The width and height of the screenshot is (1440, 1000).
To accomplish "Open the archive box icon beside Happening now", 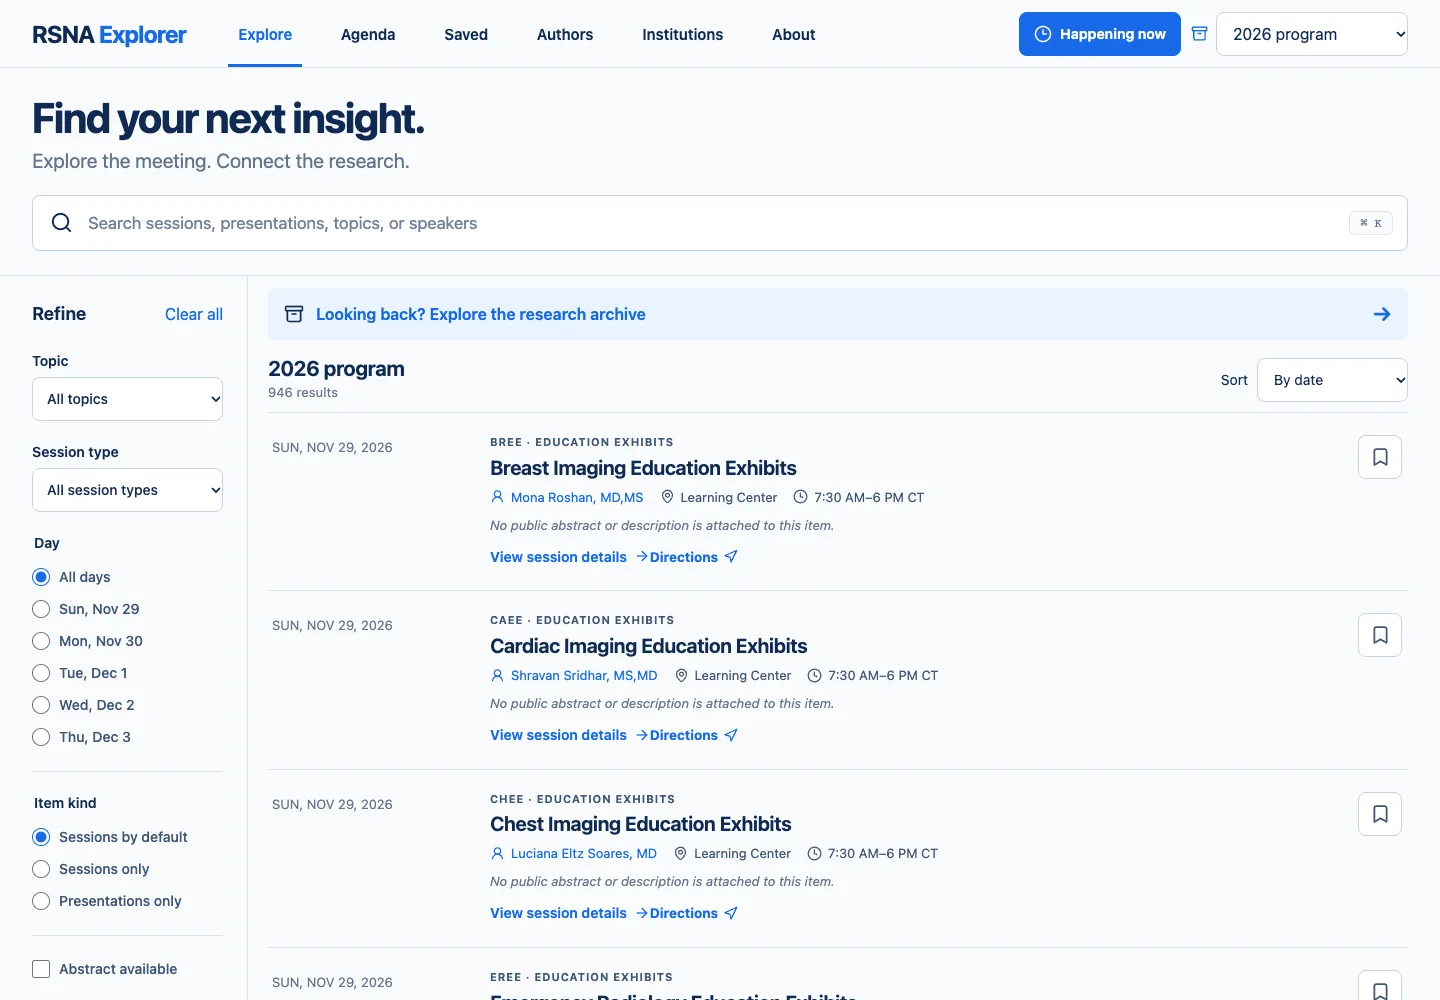I will tap(1199, 34).
